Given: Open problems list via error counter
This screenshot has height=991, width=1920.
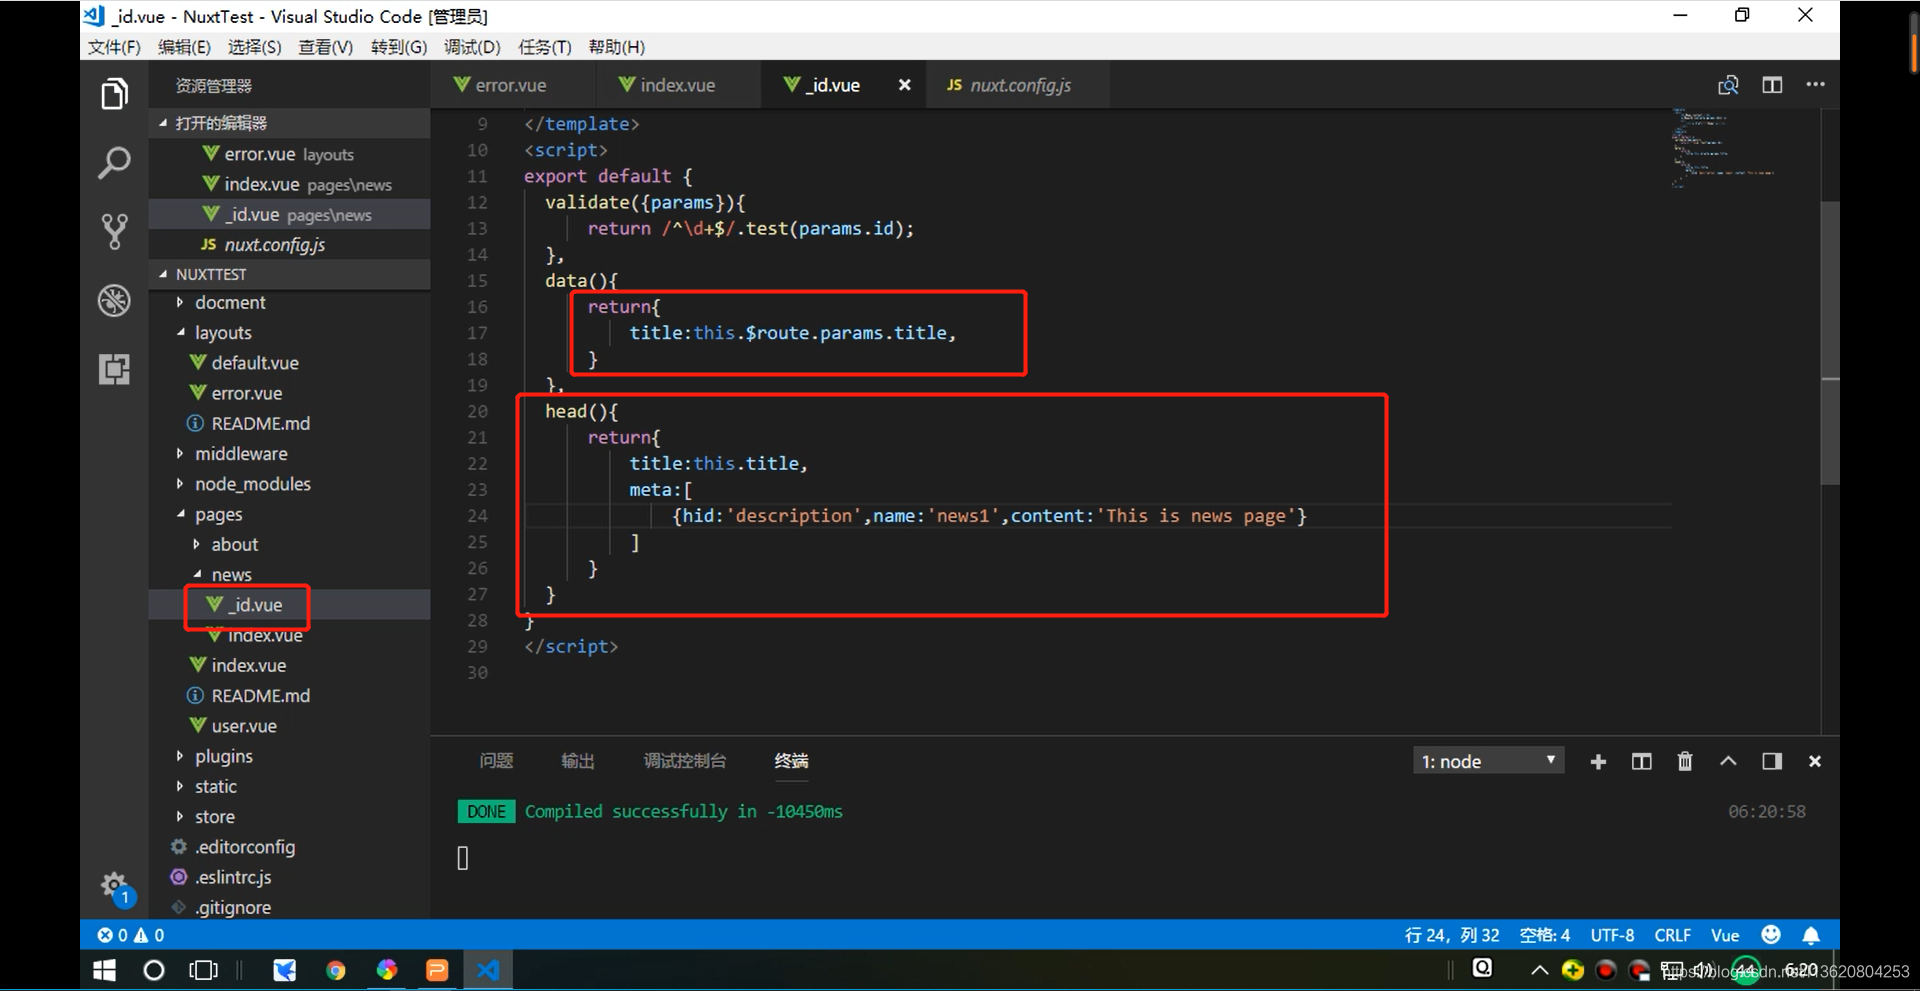Looking at the screenshot, I should click(x=130, y=935).
